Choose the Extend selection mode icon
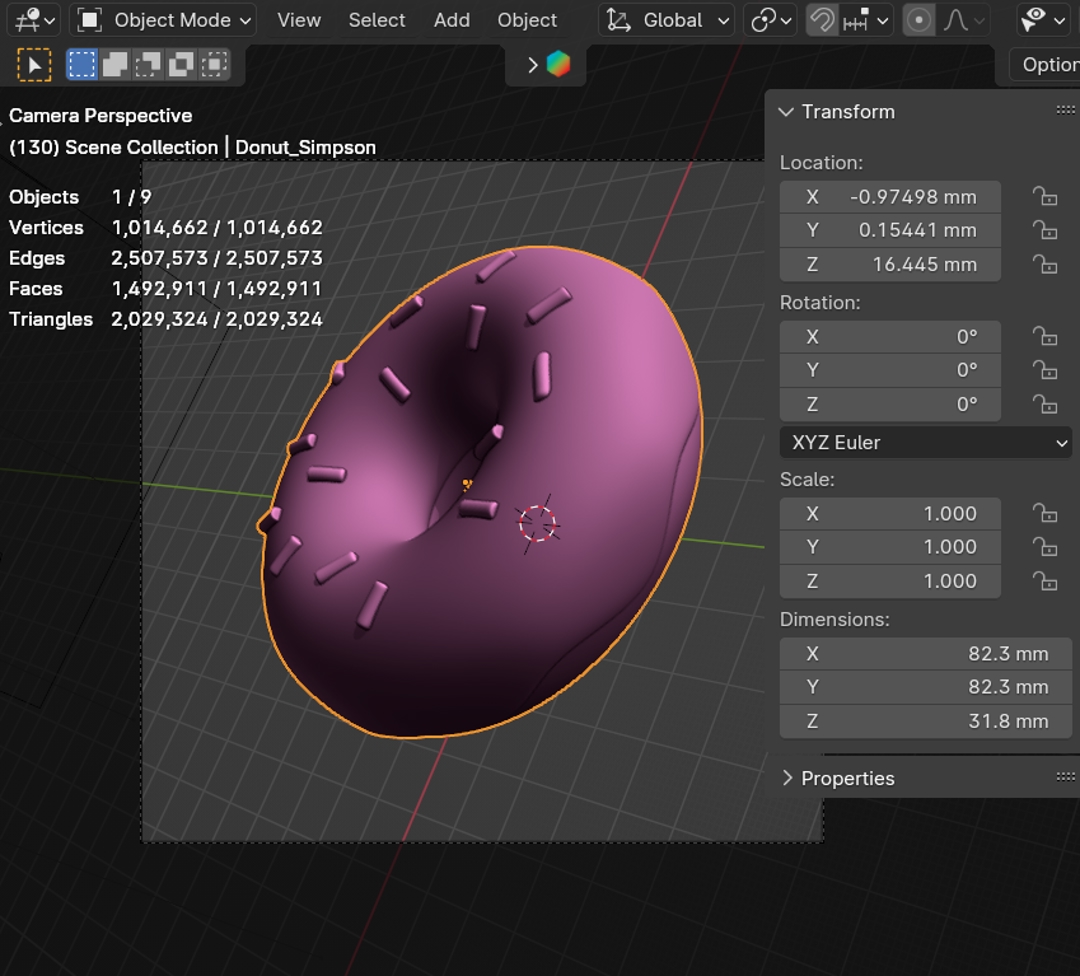The height and width of the screenshot is (976, 1080). click(x=115, y=66)
